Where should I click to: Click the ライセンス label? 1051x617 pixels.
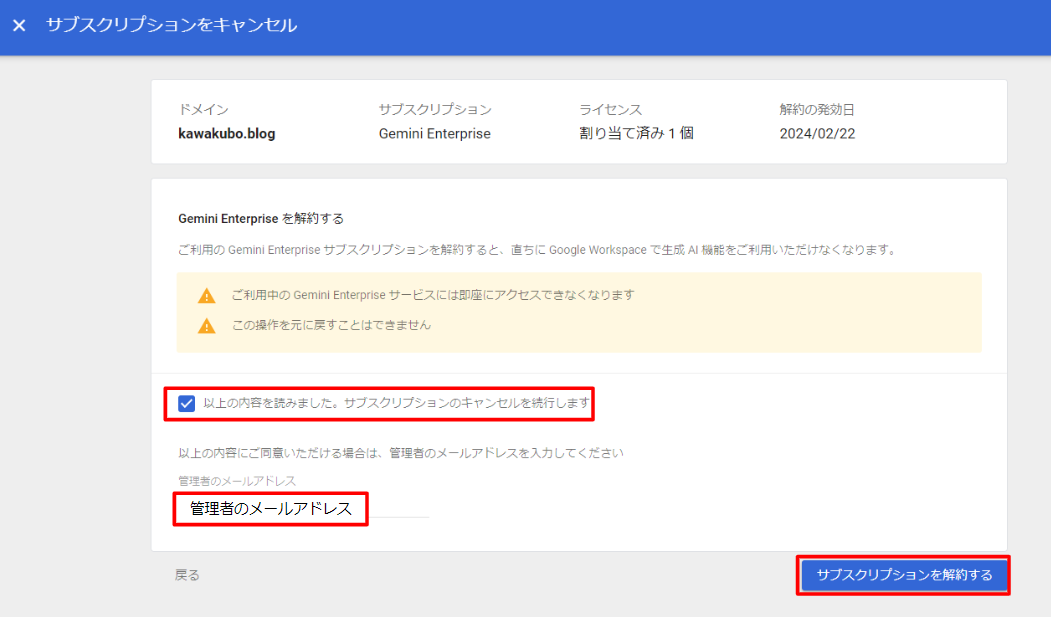click(x=610, y=109)
